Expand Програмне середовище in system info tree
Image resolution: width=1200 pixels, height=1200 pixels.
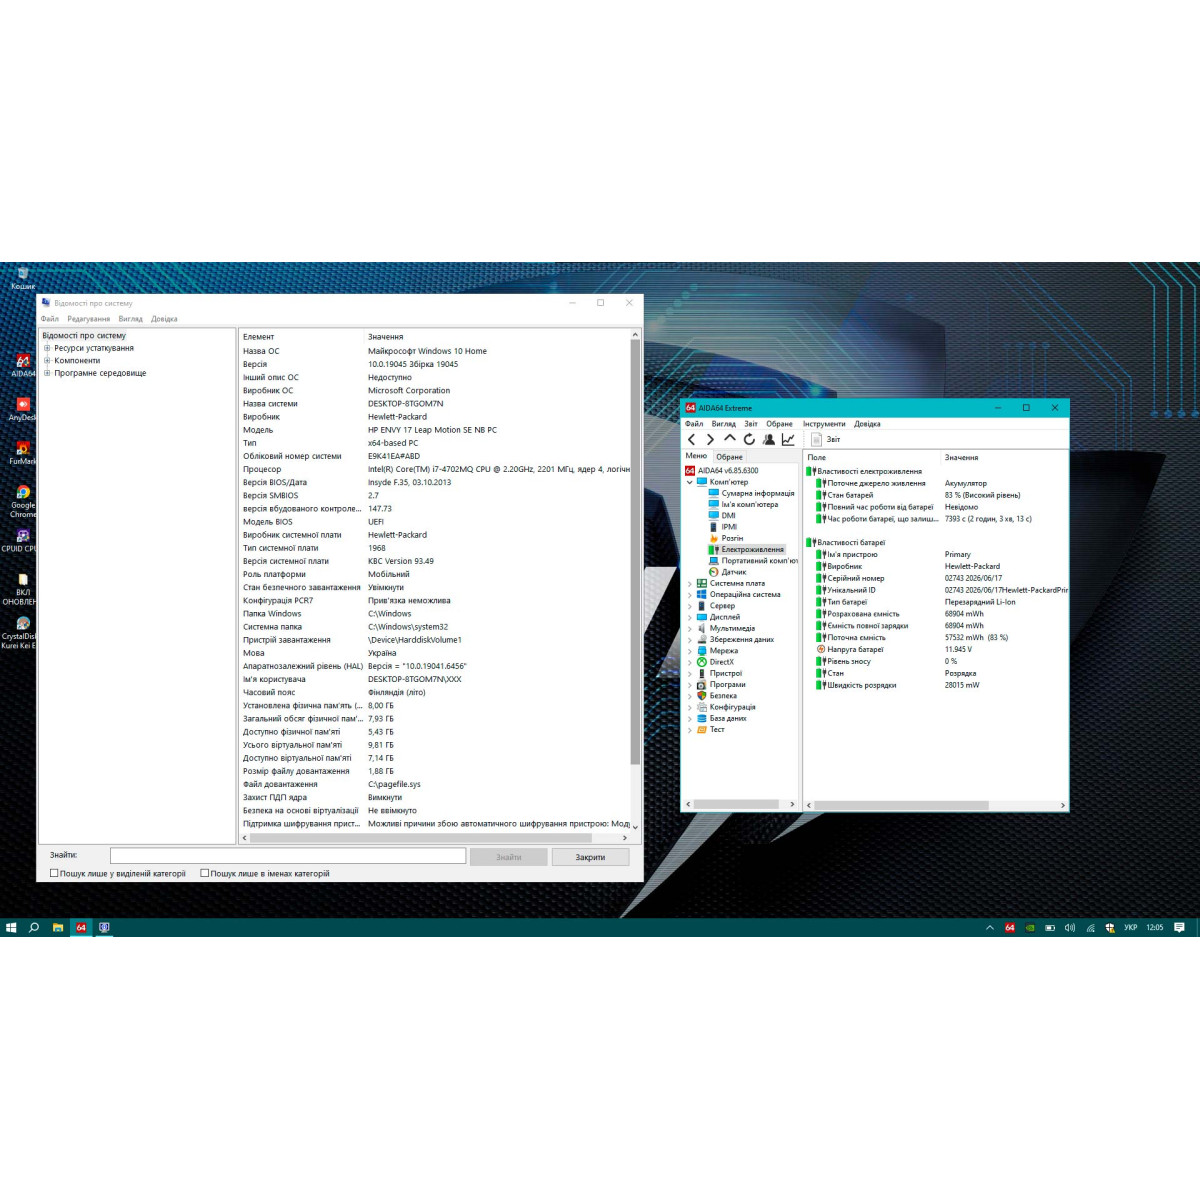click(47, 373)
